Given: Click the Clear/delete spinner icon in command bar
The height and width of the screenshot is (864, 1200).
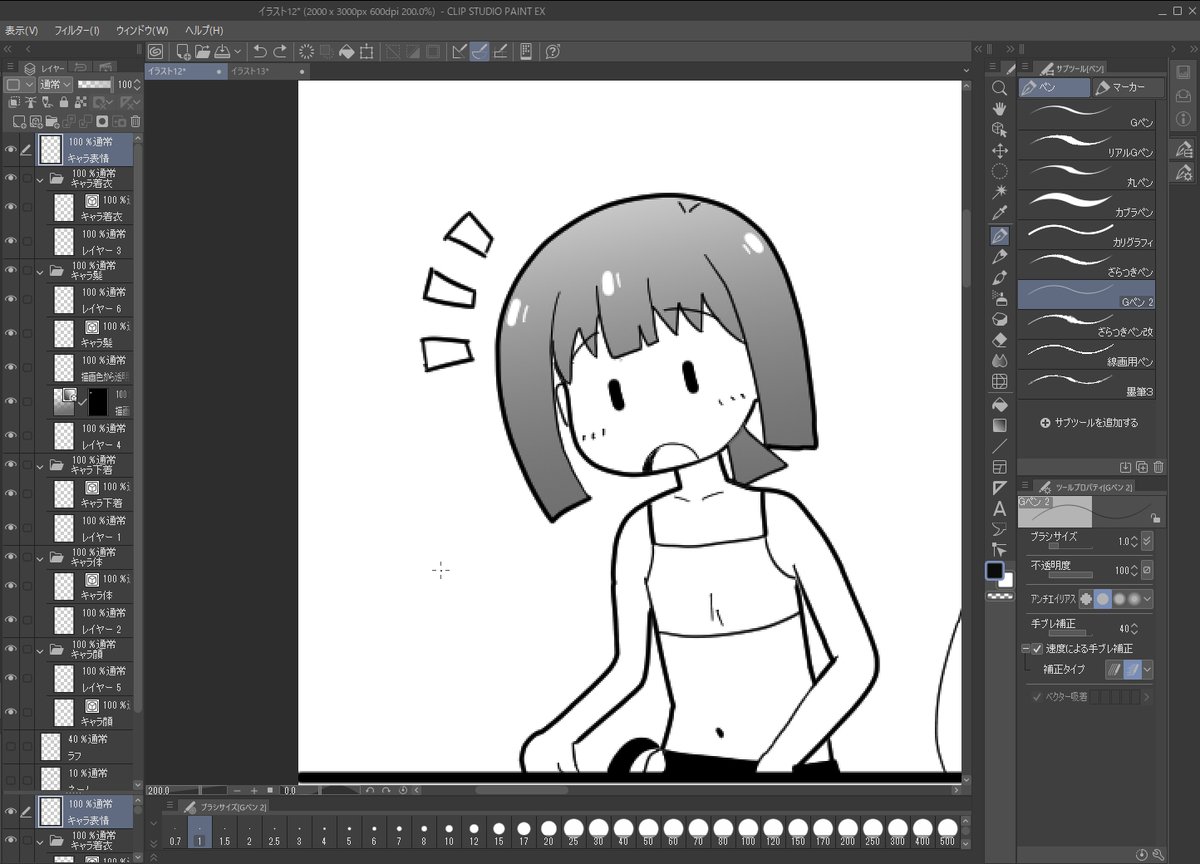Looking at the screenshot, I should click(x=307, y=51).
